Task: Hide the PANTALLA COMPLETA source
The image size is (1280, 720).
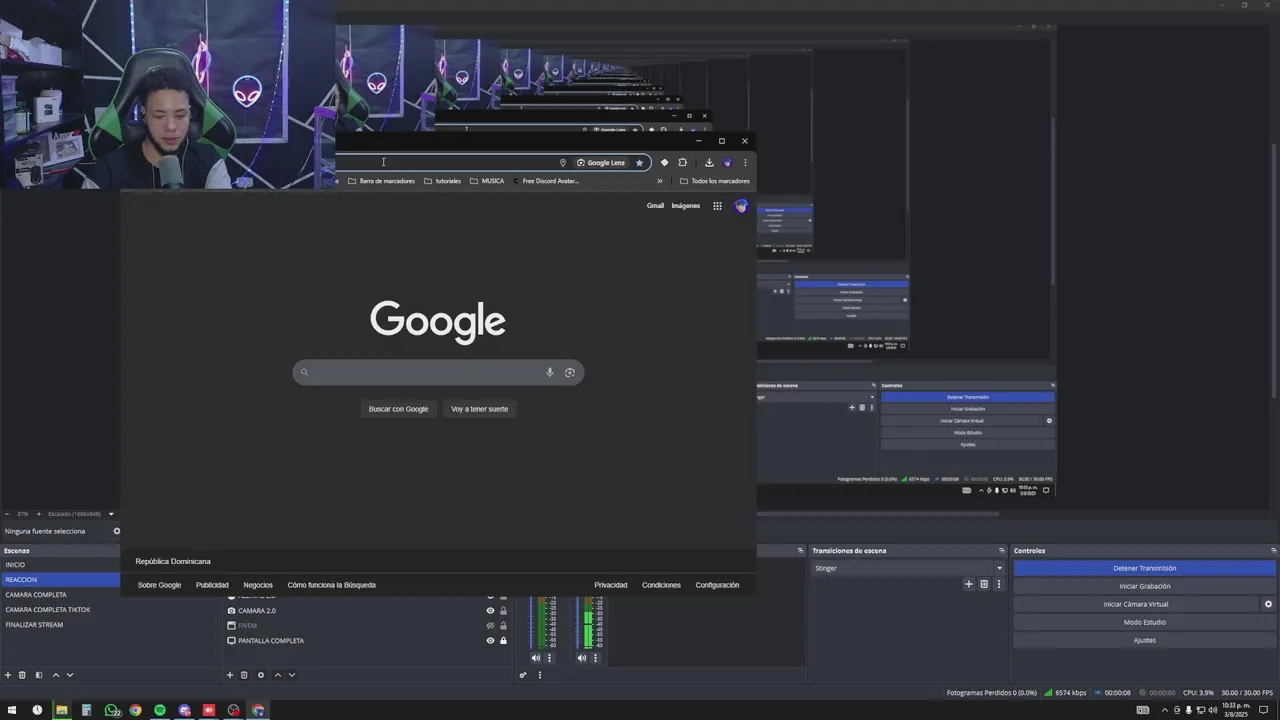Action: click(490, 640)
